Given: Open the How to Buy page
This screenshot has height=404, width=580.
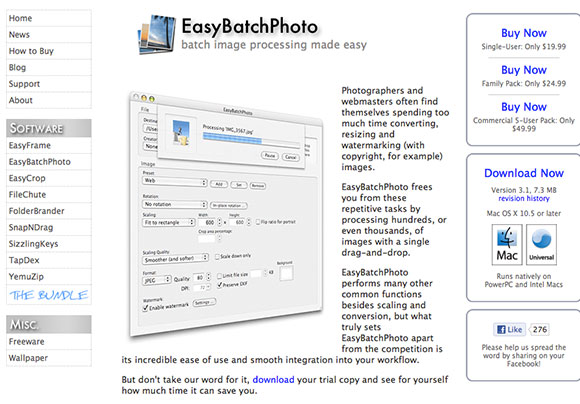Looking at the screenshot, I should click(x=48, y=51).
